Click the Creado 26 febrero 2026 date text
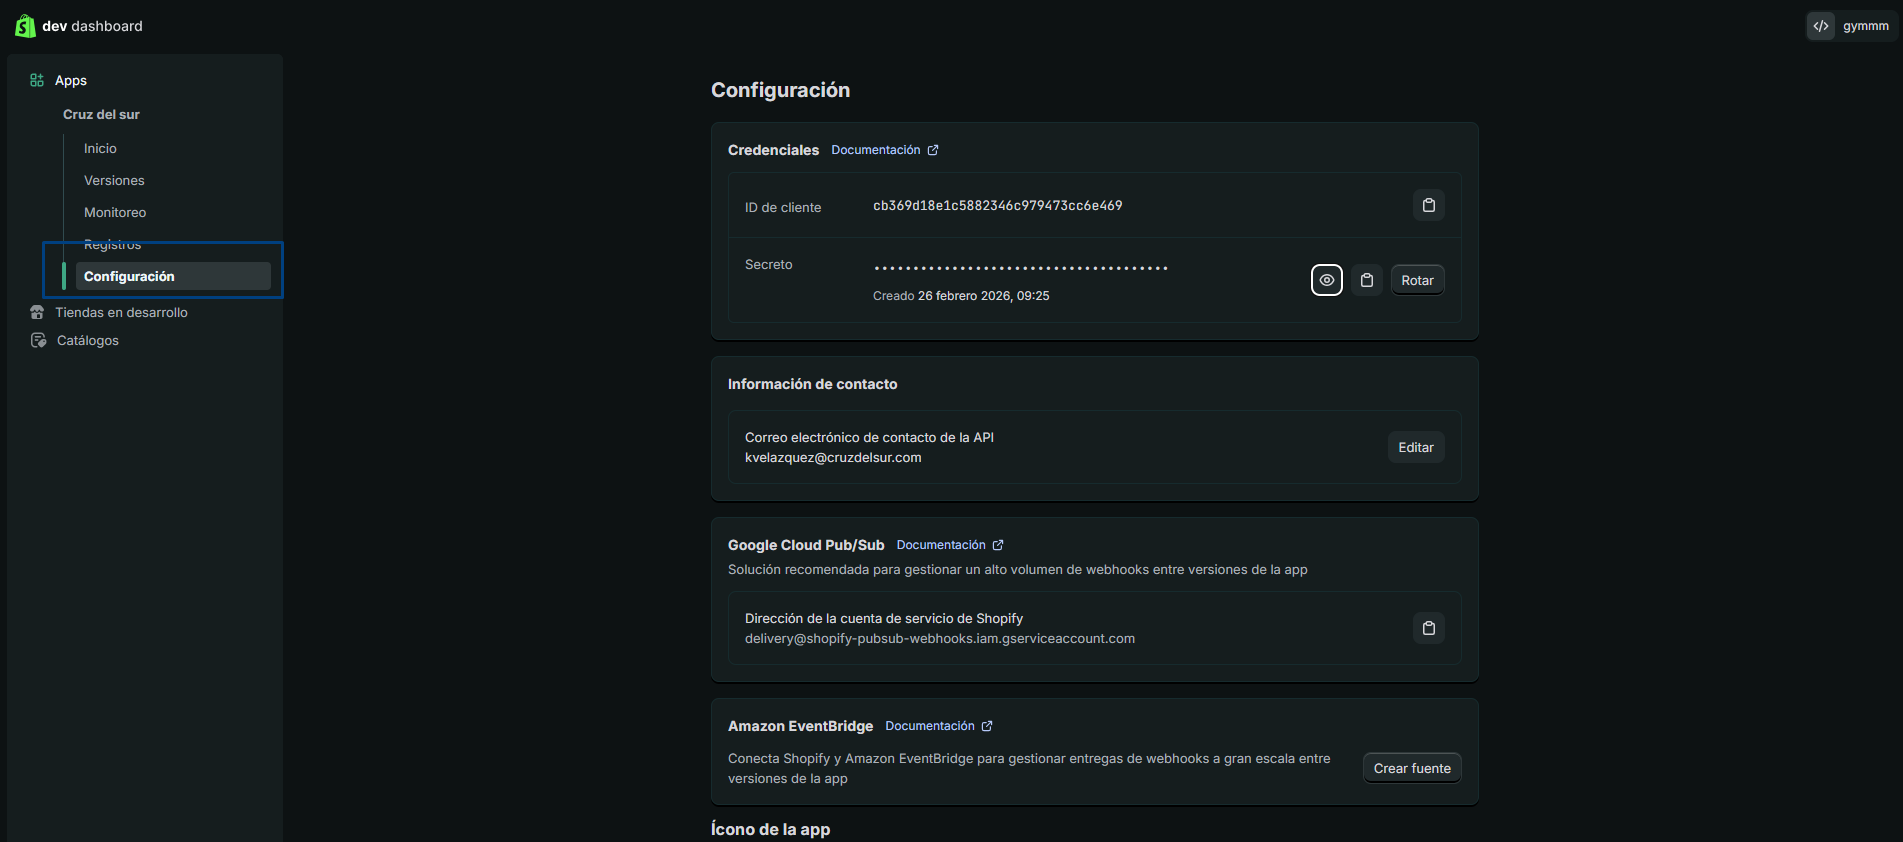This screenshot has width=1903, height=842. tap(961, 296)
